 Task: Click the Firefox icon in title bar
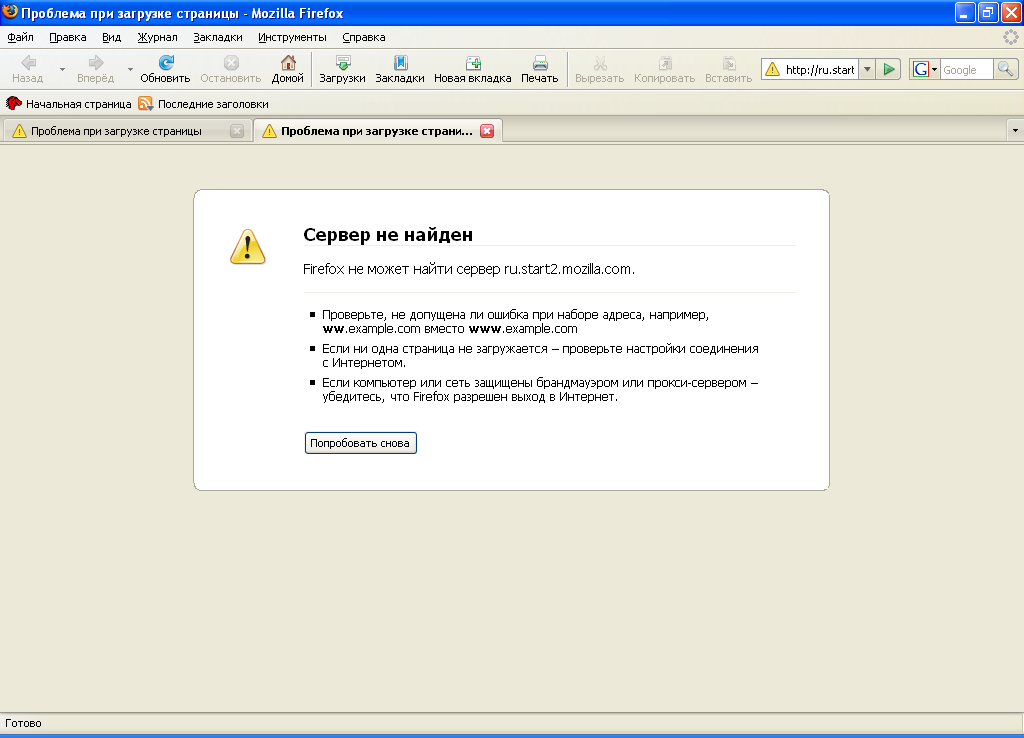point(10,12)
